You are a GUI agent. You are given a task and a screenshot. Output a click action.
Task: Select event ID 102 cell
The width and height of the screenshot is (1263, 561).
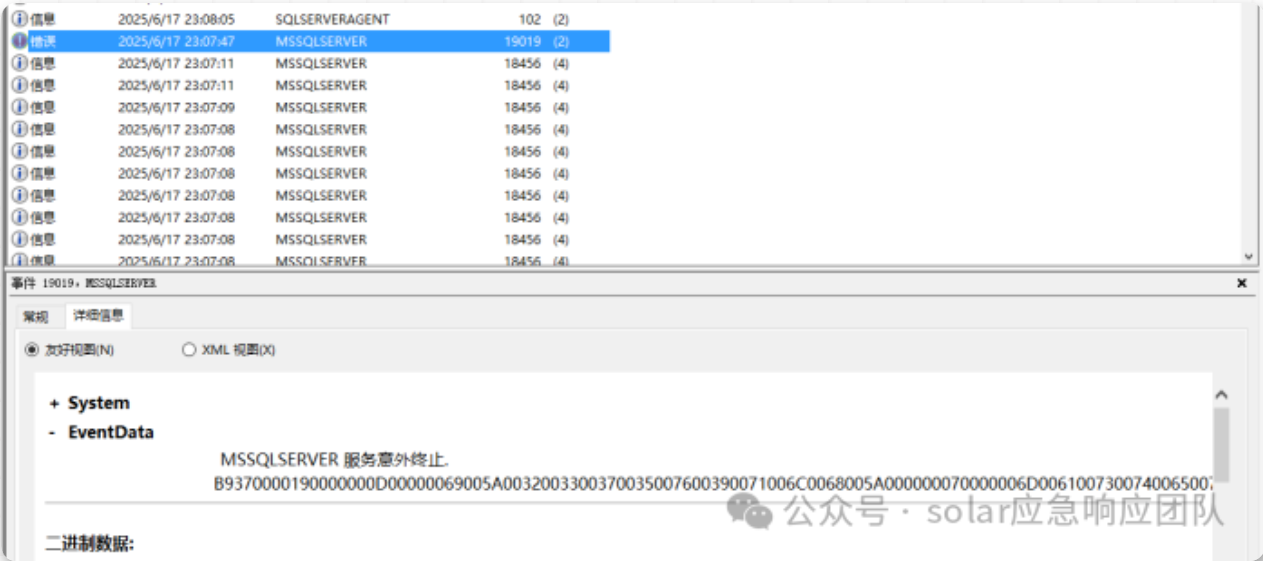point(529,19)
